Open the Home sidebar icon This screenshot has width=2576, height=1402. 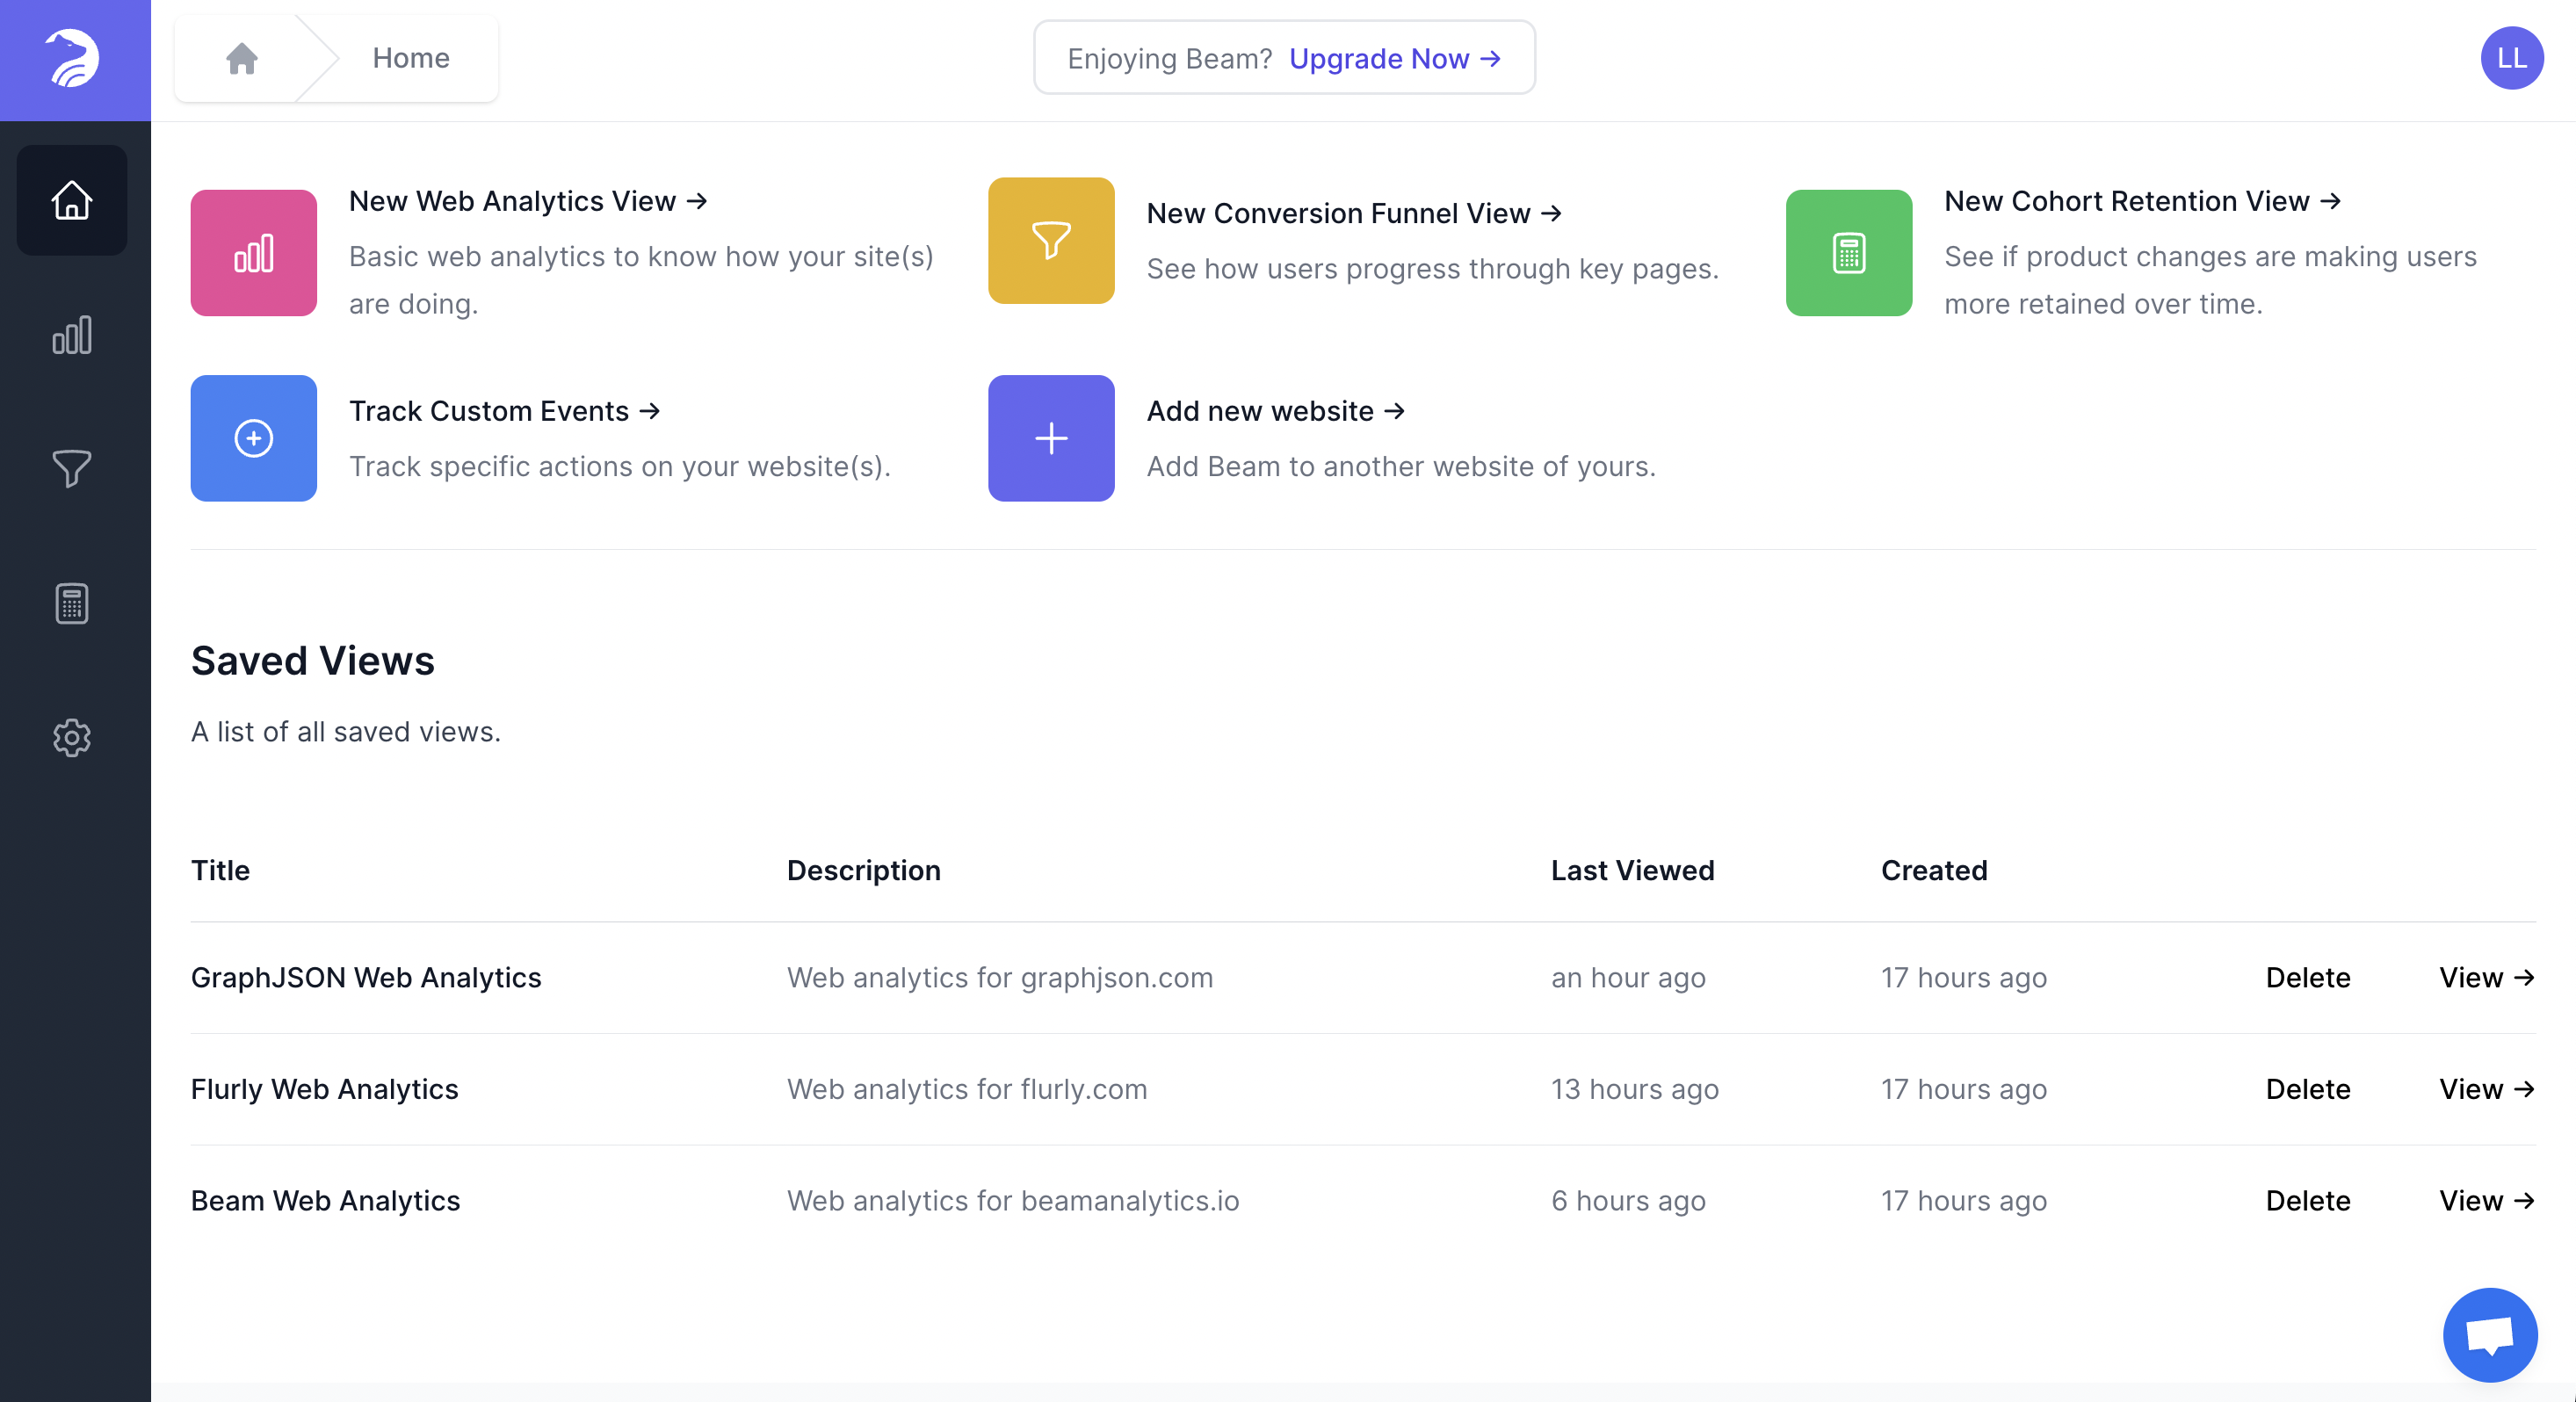72,200
